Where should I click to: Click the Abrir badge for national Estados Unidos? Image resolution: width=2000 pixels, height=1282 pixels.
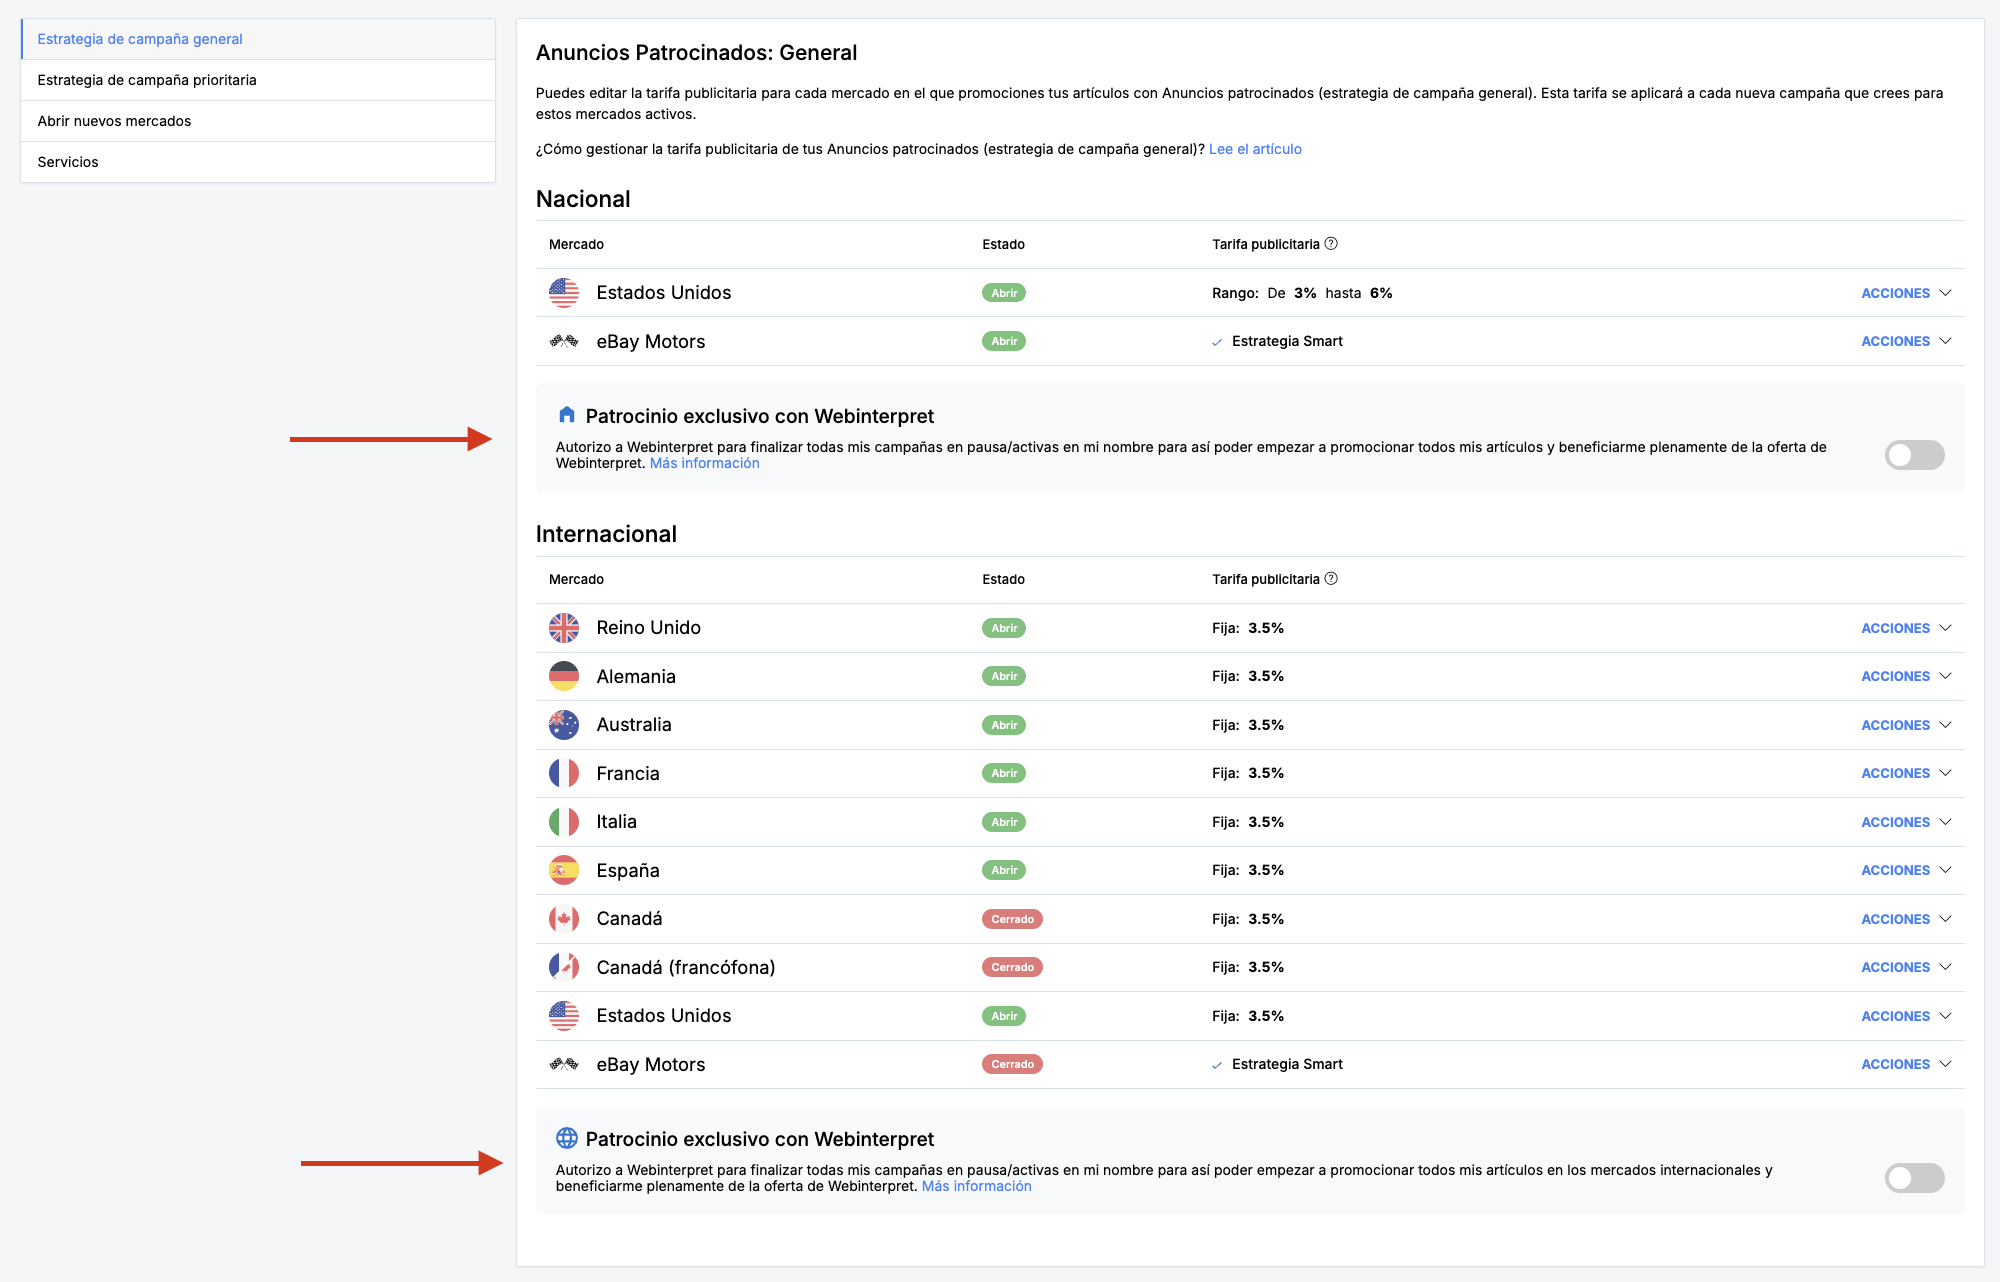(x=1004, y=293)
